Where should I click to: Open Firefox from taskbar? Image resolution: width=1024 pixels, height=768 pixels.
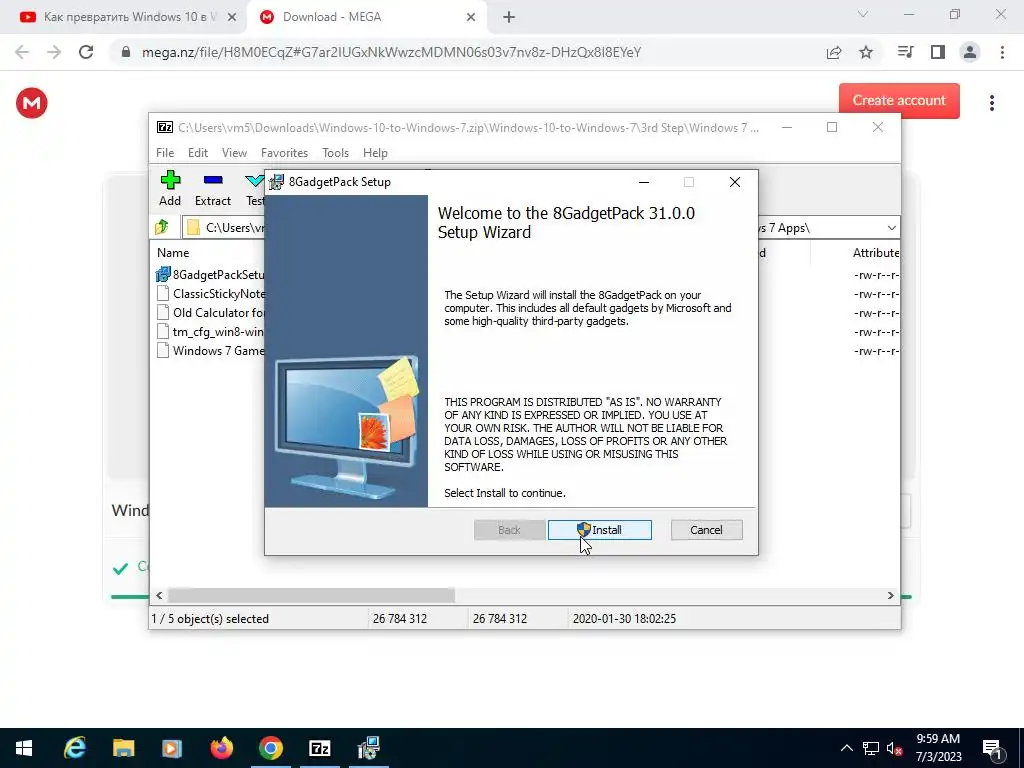[221, 748]
